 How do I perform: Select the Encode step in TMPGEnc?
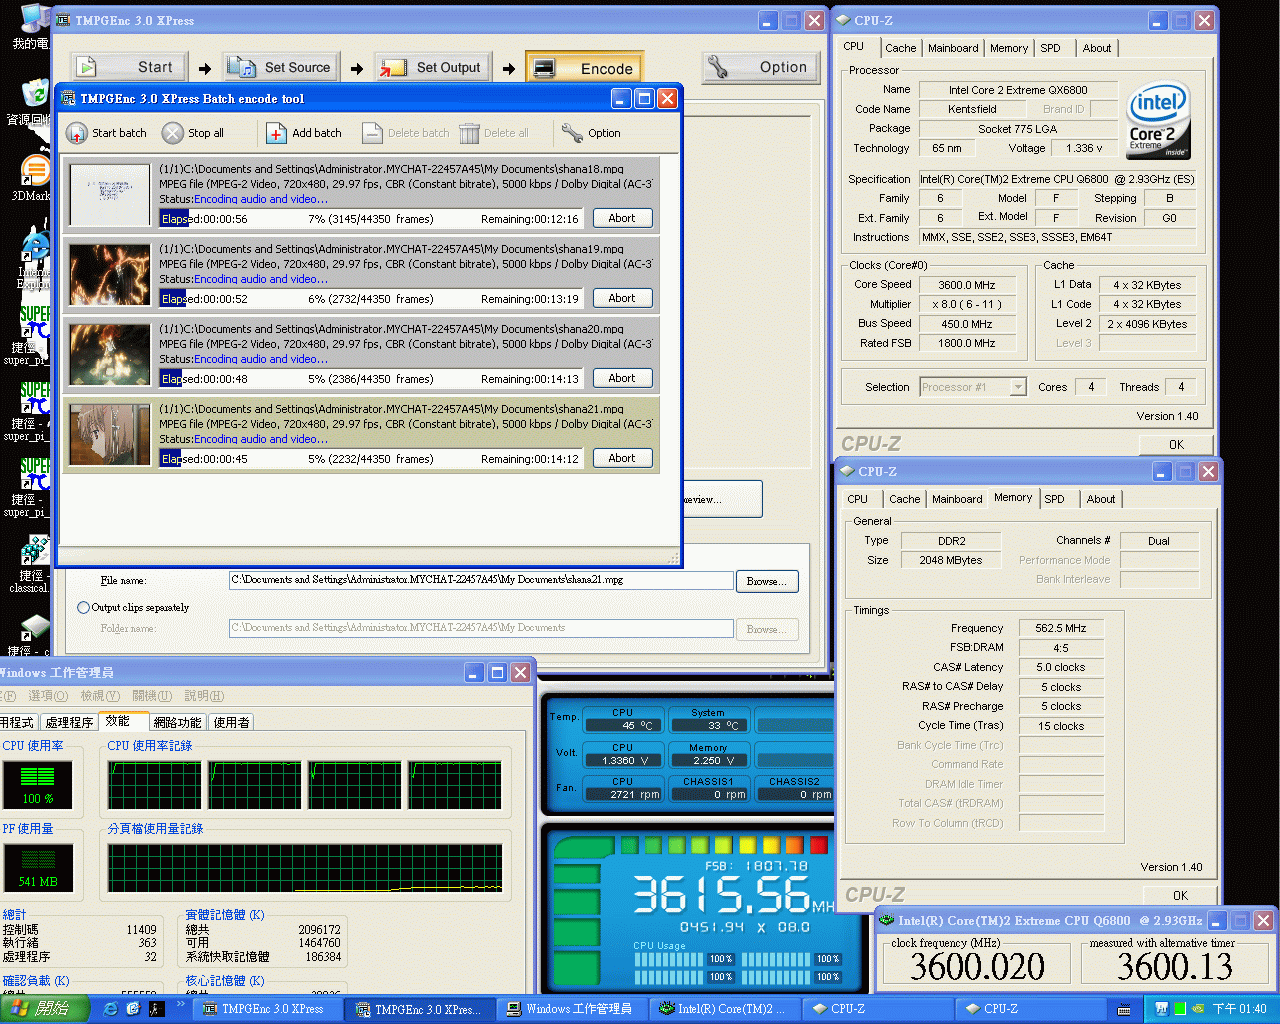pyautogui.click(x=584, y=67)
